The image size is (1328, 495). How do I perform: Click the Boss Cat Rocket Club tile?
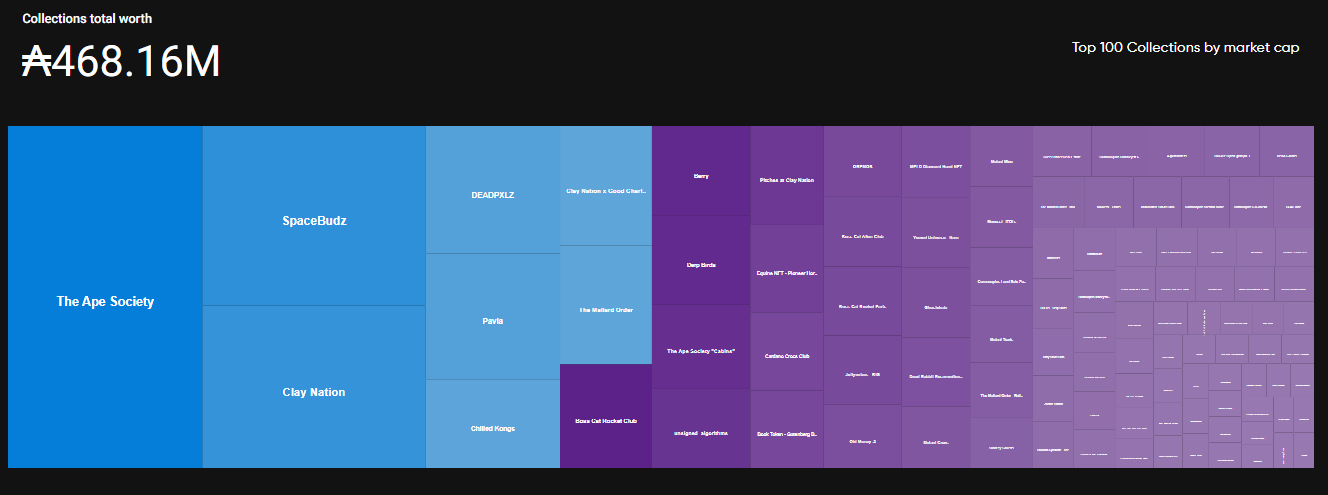pos(606,416)
